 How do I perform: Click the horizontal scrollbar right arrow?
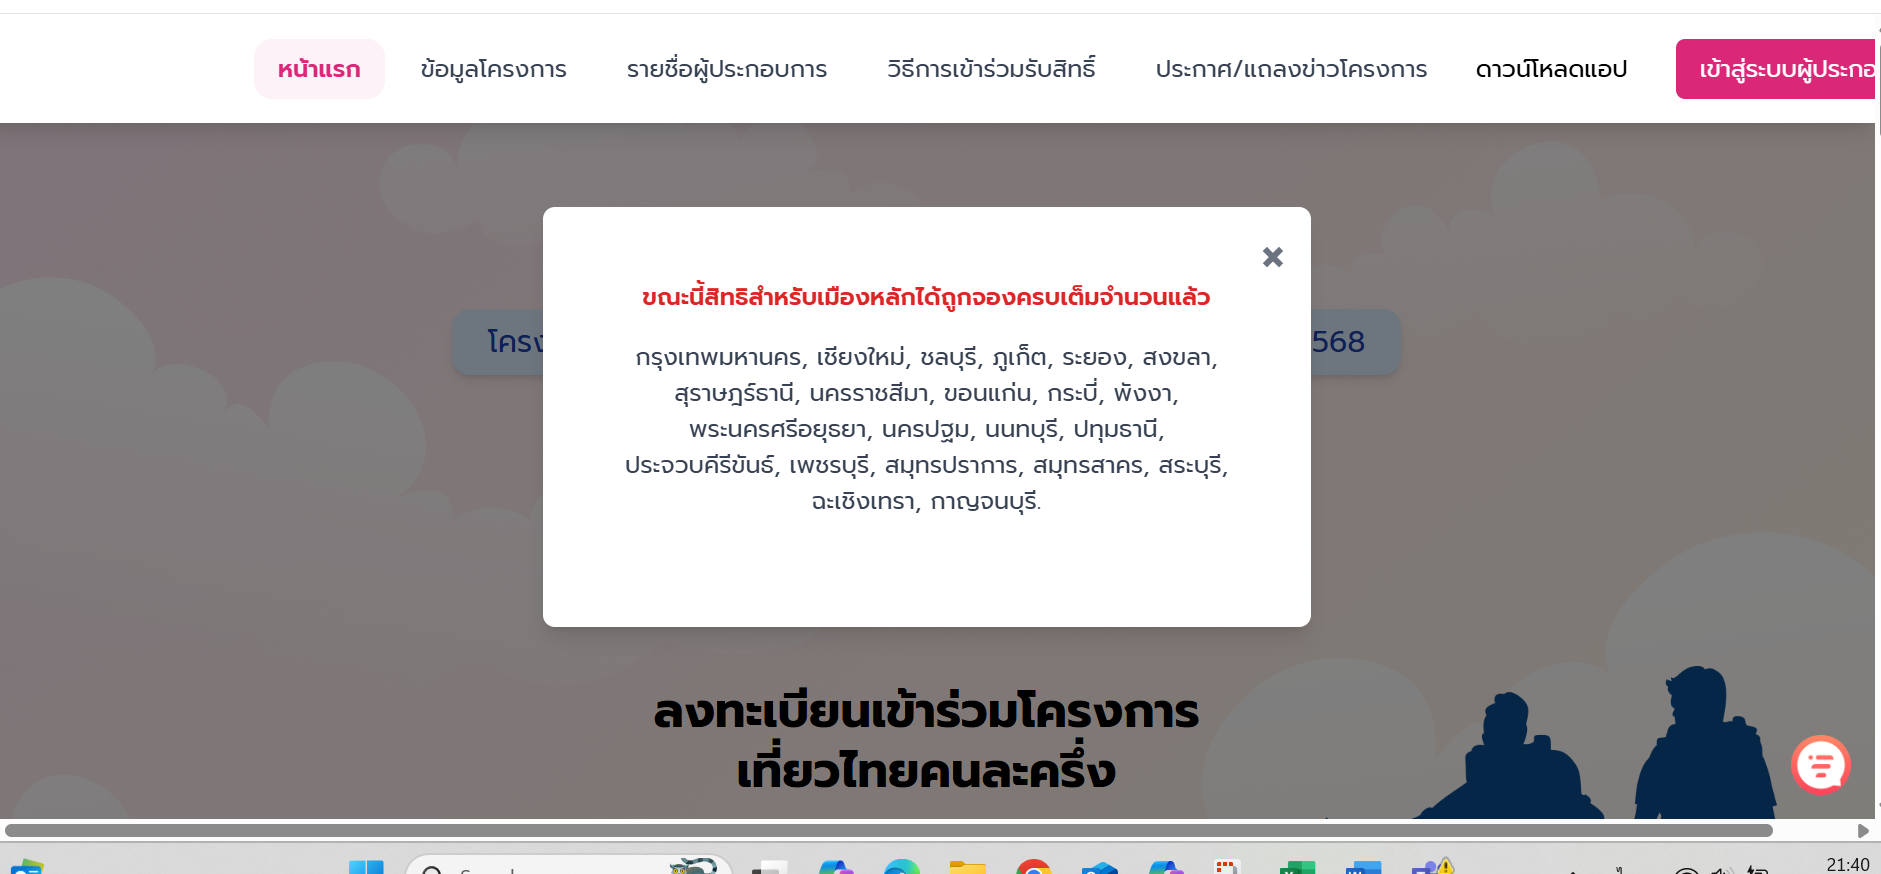point(1863,830)
